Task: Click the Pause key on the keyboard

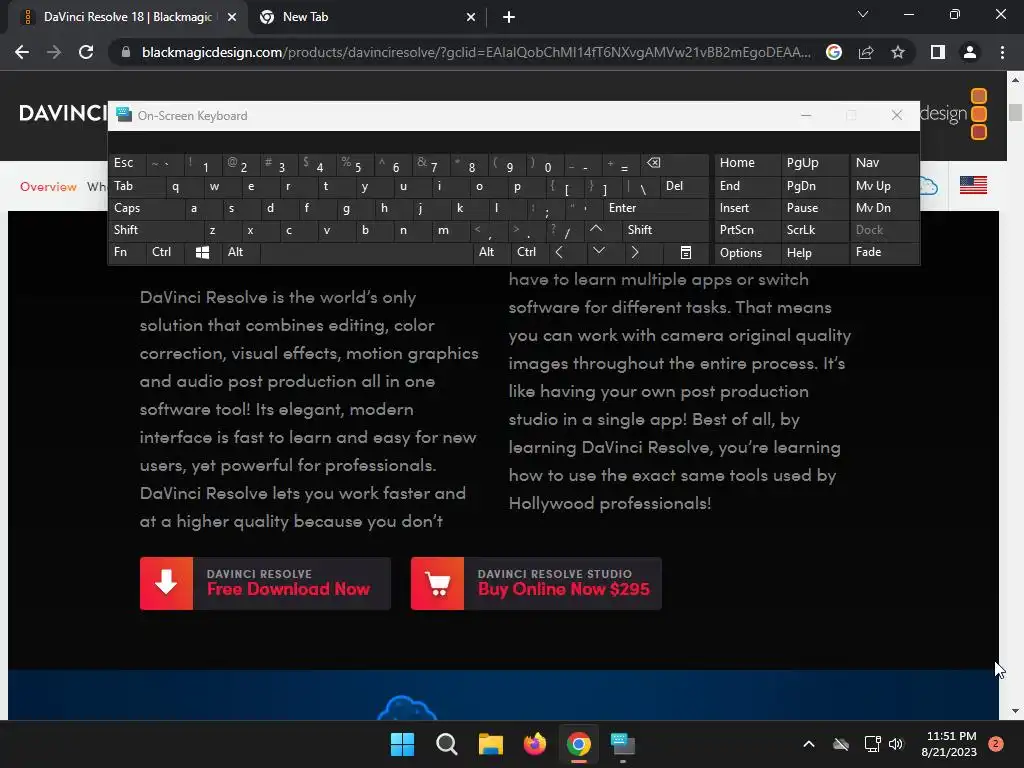Action: click(x=814, y=208)
